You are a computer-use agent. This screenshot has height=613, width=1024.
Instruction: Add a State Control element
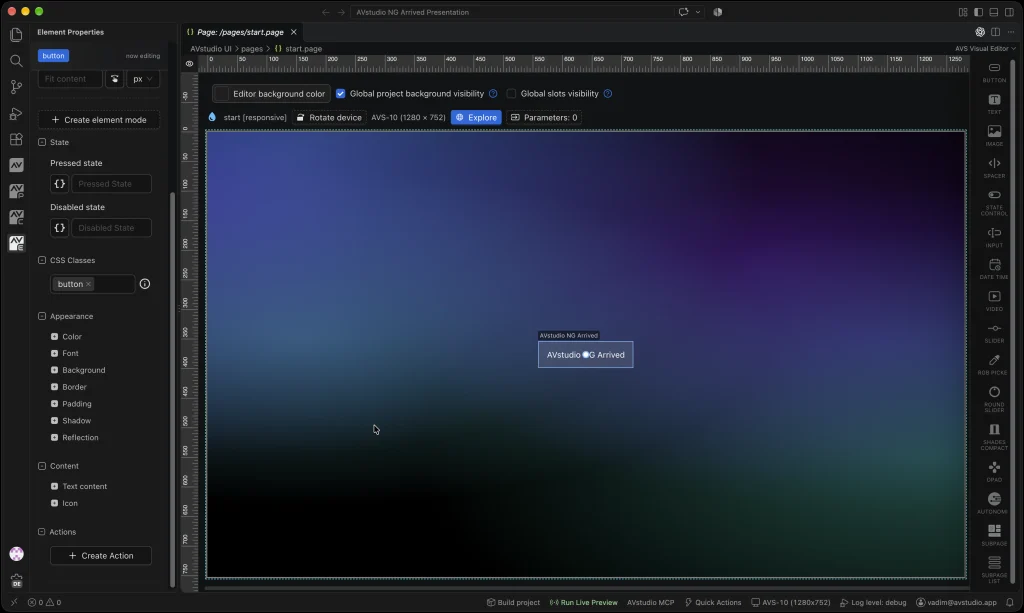click(x=994, y=202)
